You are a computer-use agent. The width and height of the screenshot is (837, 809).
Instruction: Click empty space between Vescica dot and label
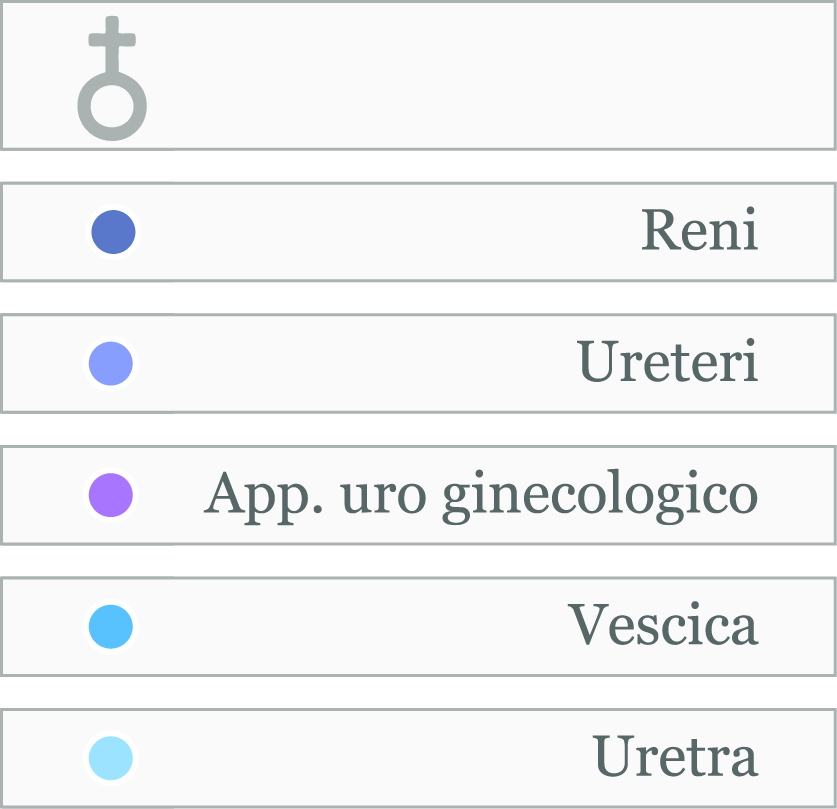tap(340, 627)
